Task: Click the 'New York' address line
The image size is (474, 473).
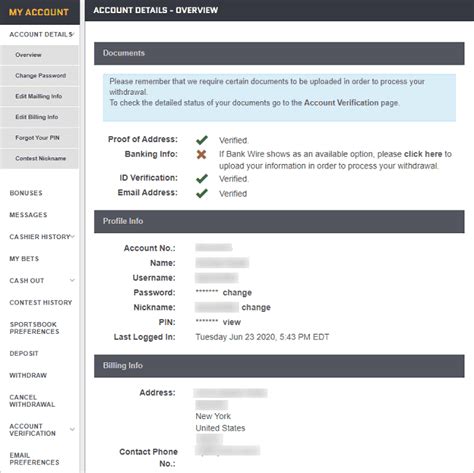Action: (x=213, y=416)
